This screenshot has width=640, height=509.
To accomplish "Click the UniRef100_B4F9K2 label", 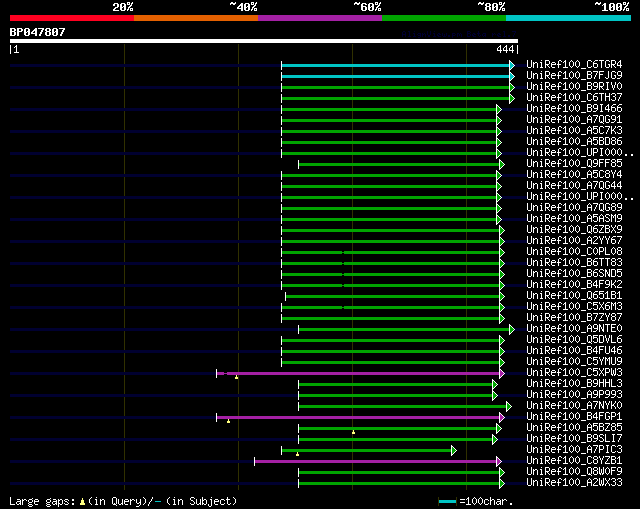I will (x=574, y=285).
